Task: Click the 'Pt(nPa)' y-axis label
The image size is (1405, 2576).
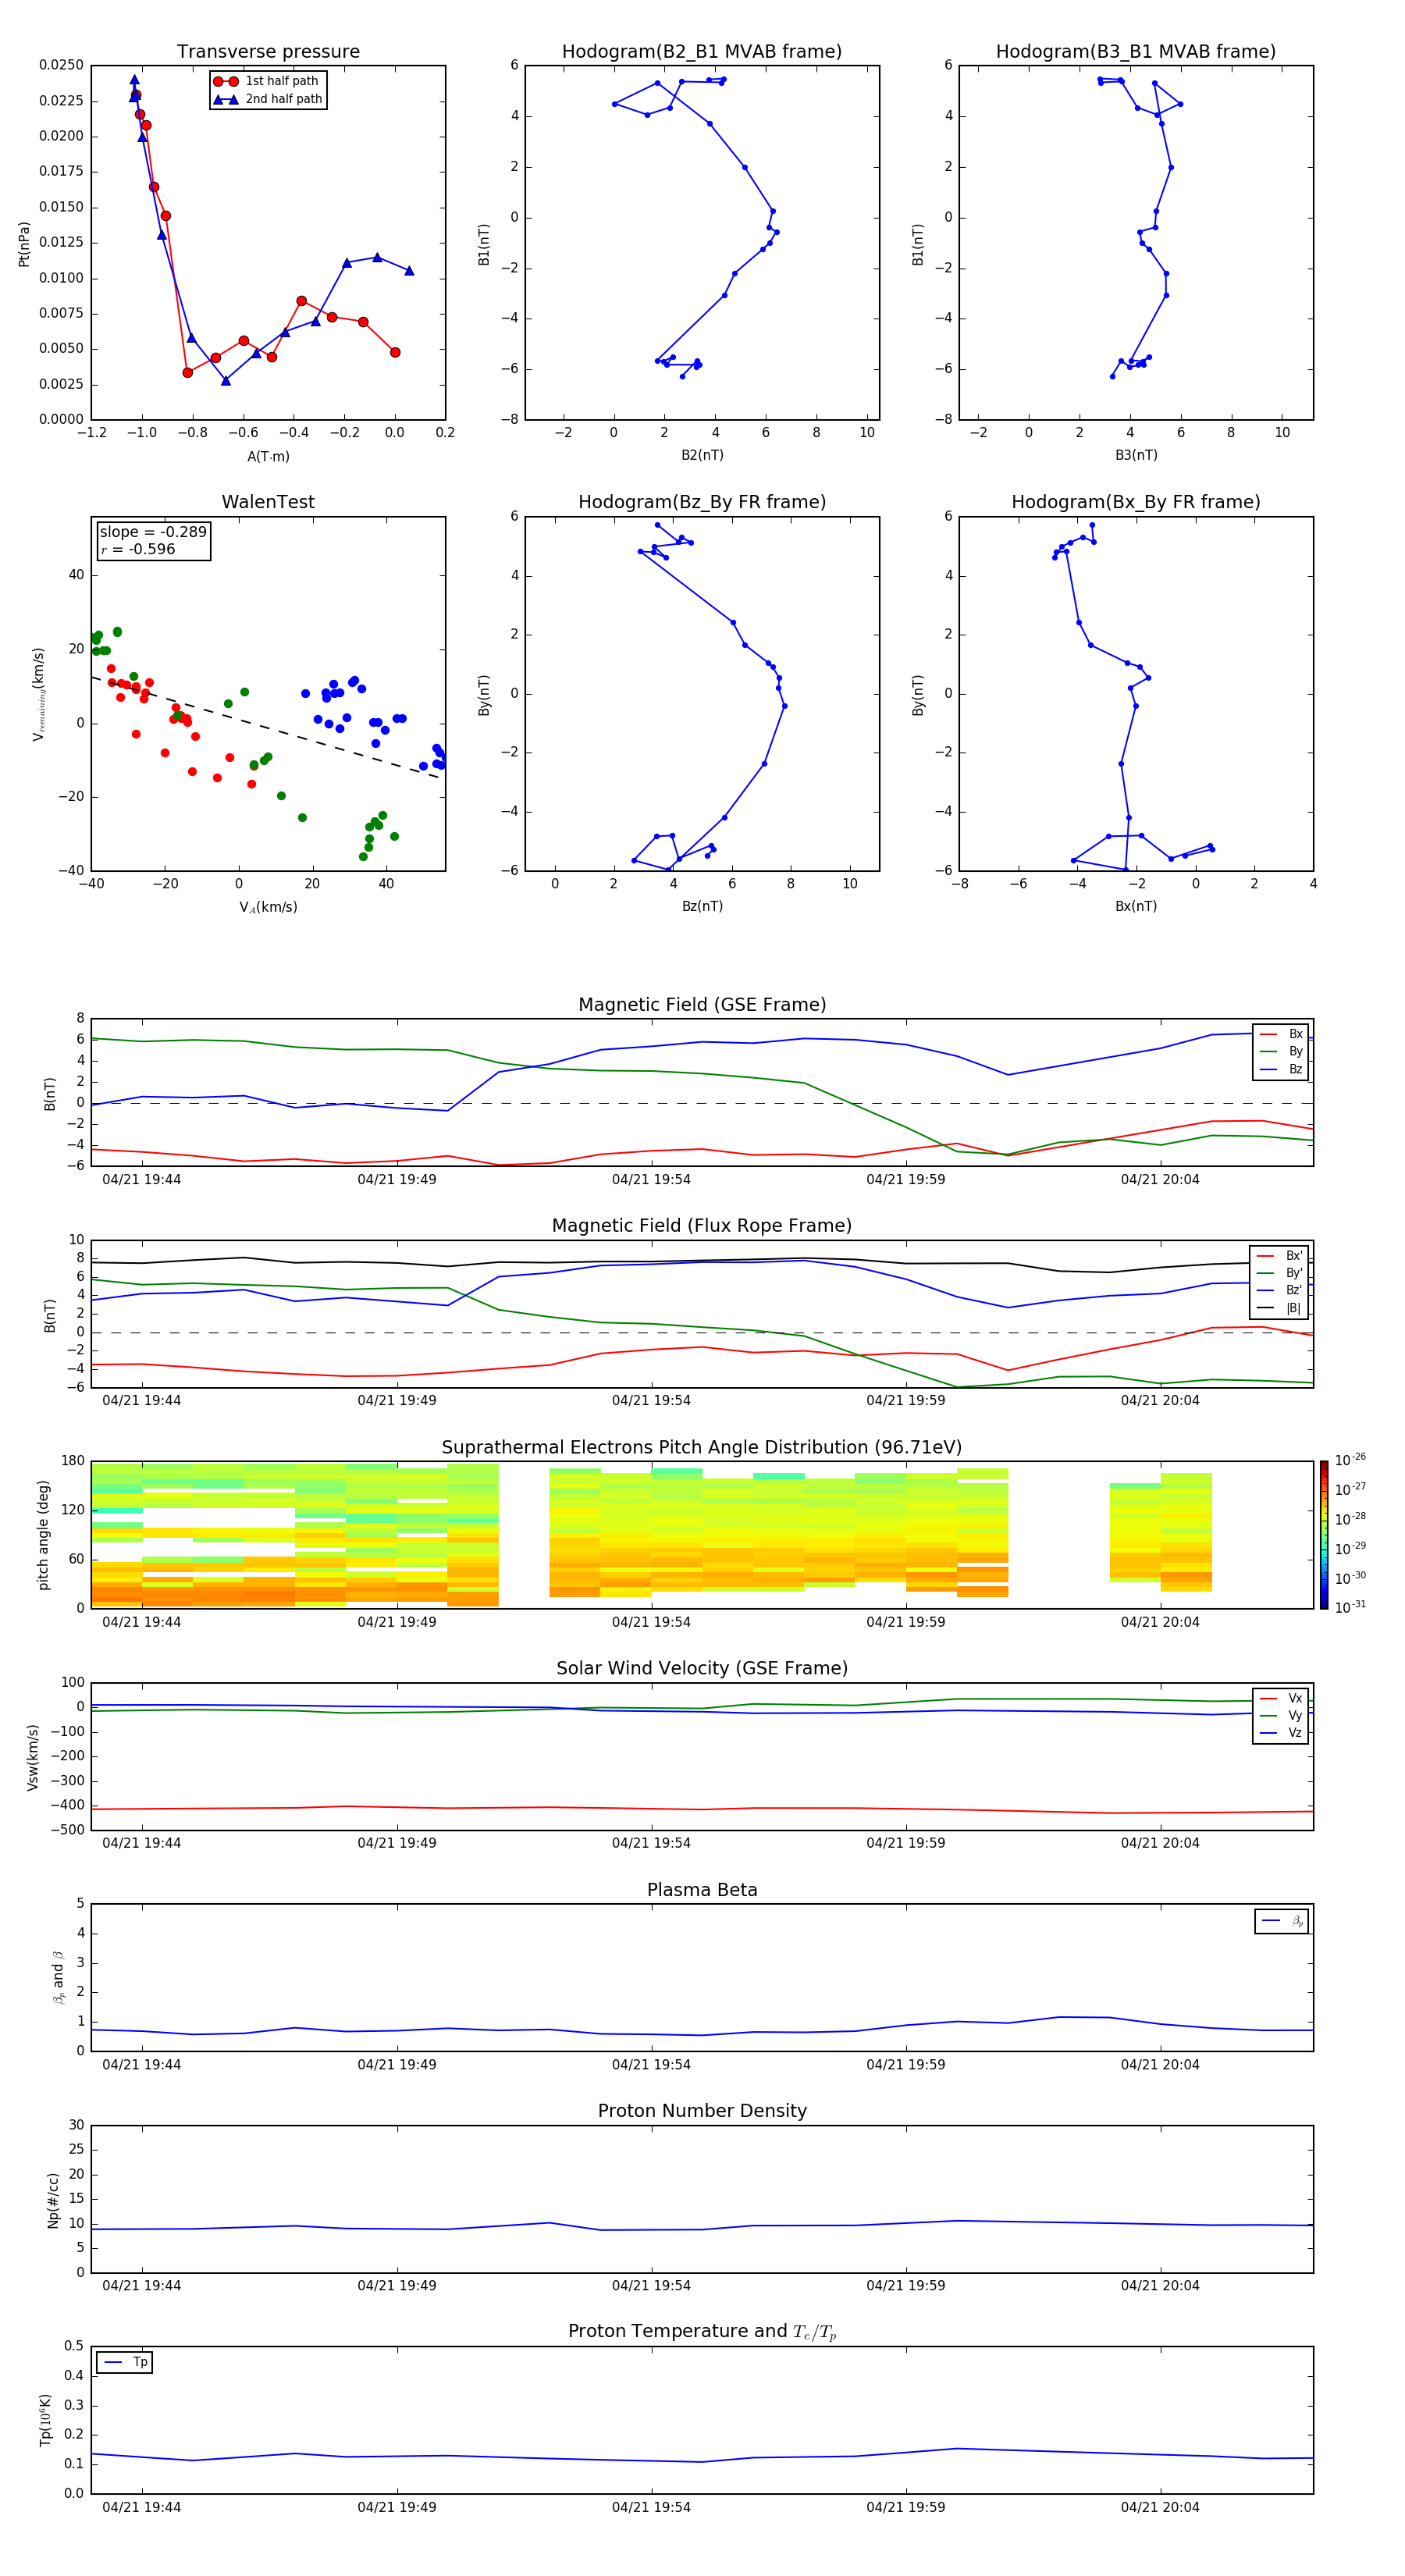Action: point(24,244)
